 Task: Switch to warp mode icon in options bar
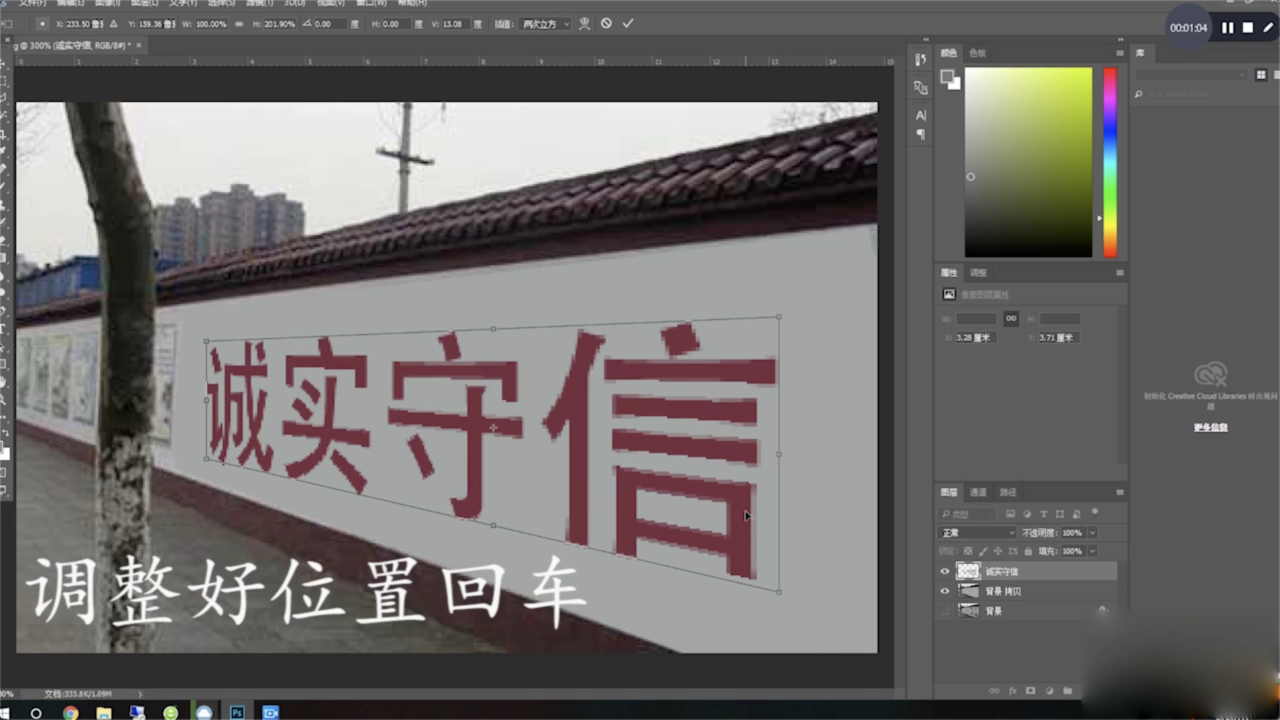click(584, 23)
